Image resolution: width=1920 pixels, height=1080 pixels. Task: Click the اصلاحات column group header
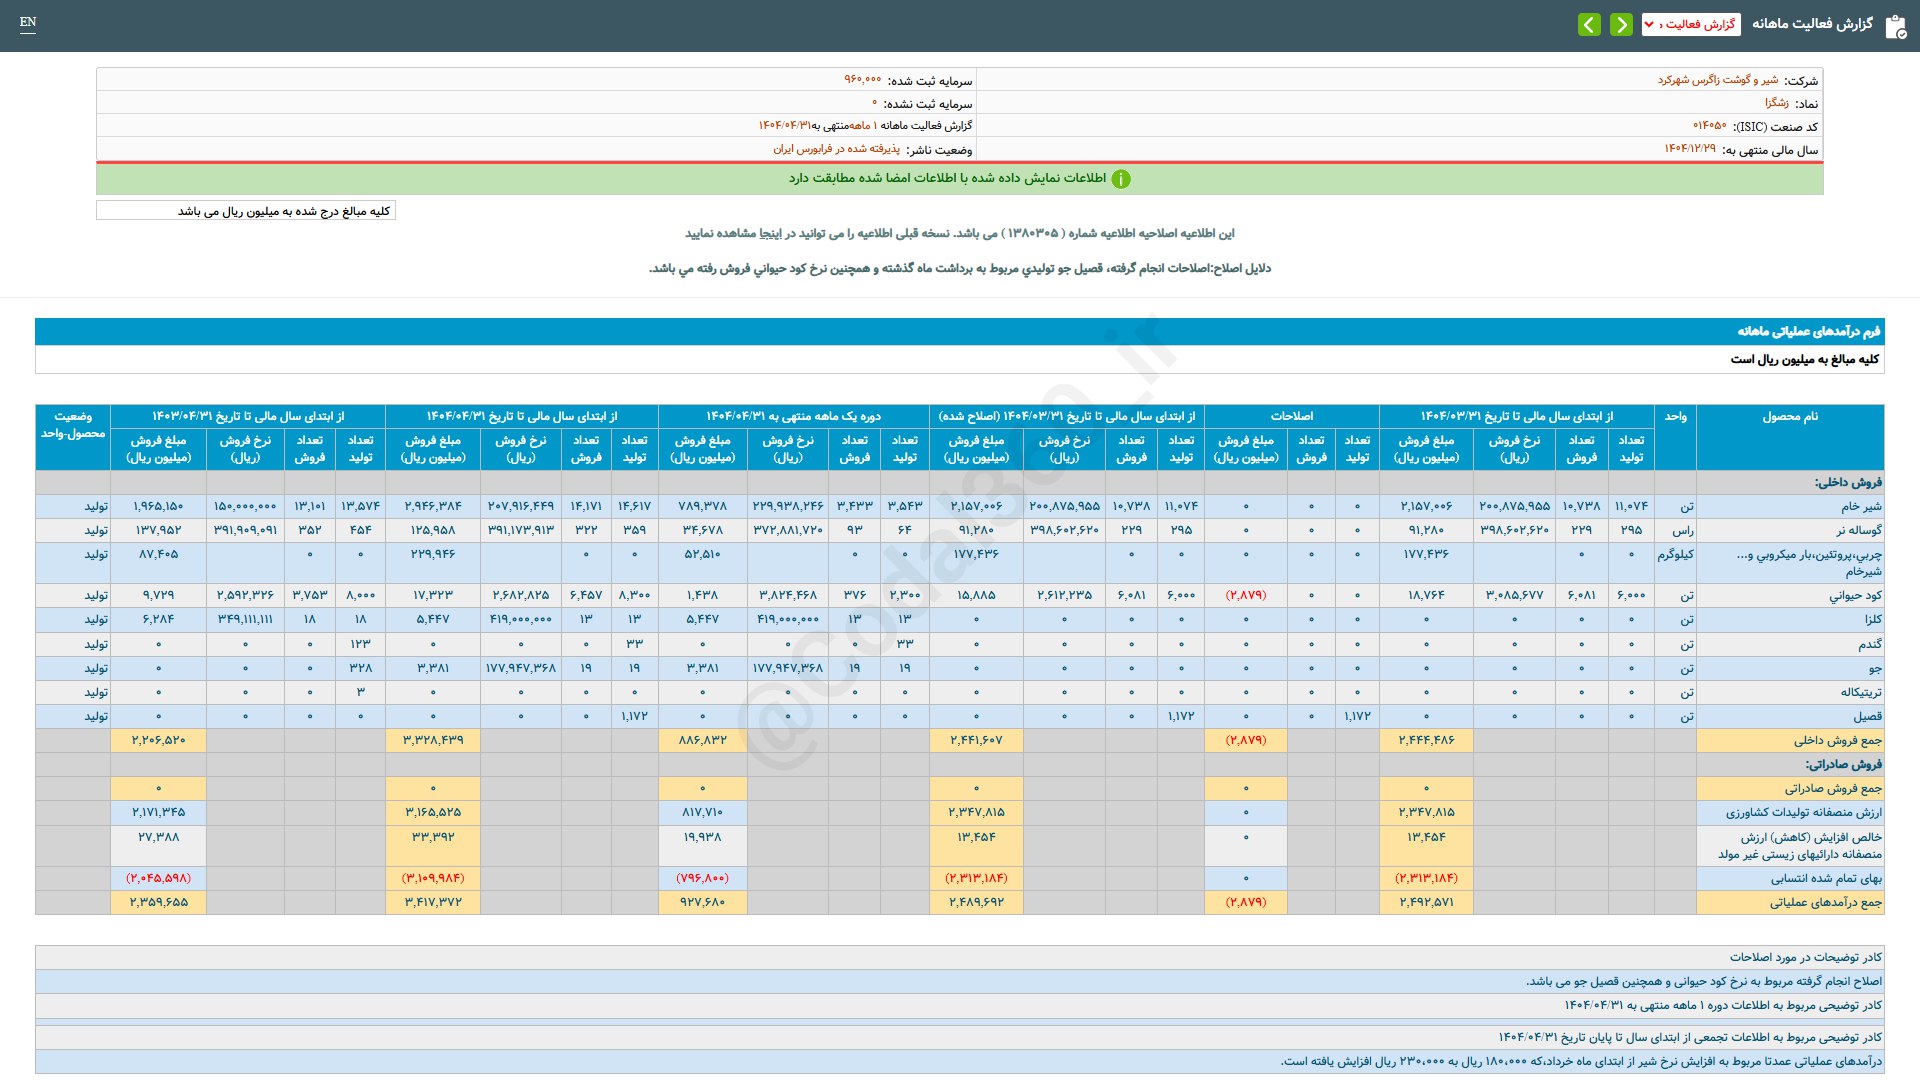1292,416
